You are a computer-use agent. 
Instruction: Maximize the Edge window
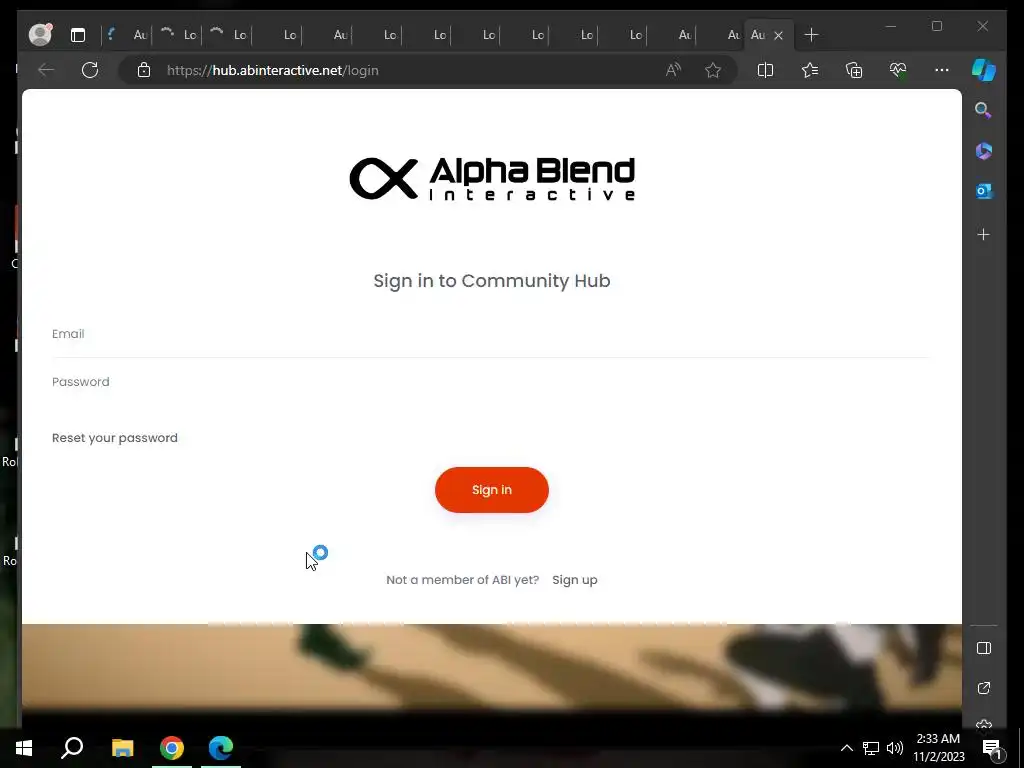click(936, 26)
